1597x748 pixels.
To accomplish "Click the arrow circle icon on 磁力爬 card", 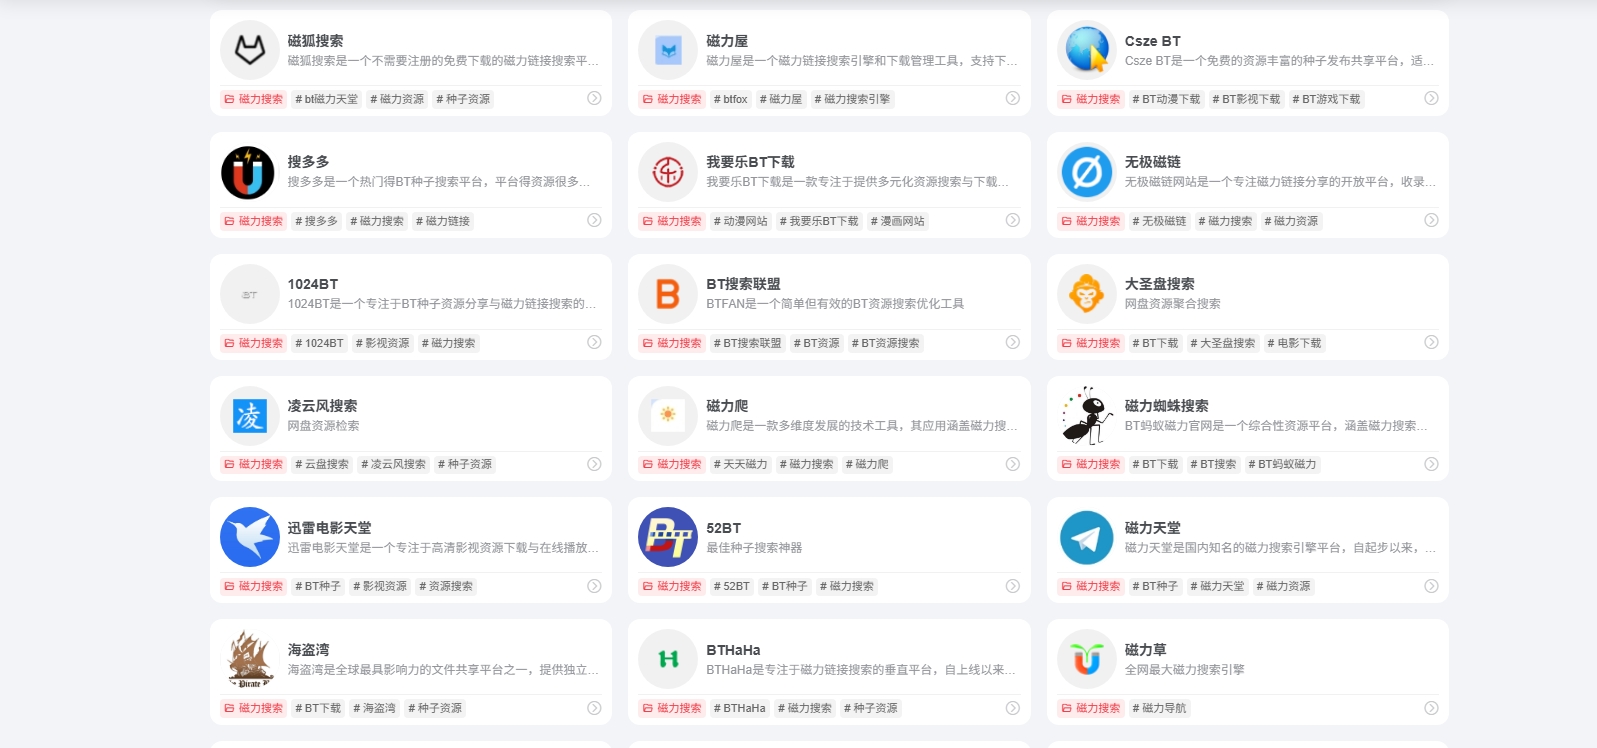I will coord(1013,464).
